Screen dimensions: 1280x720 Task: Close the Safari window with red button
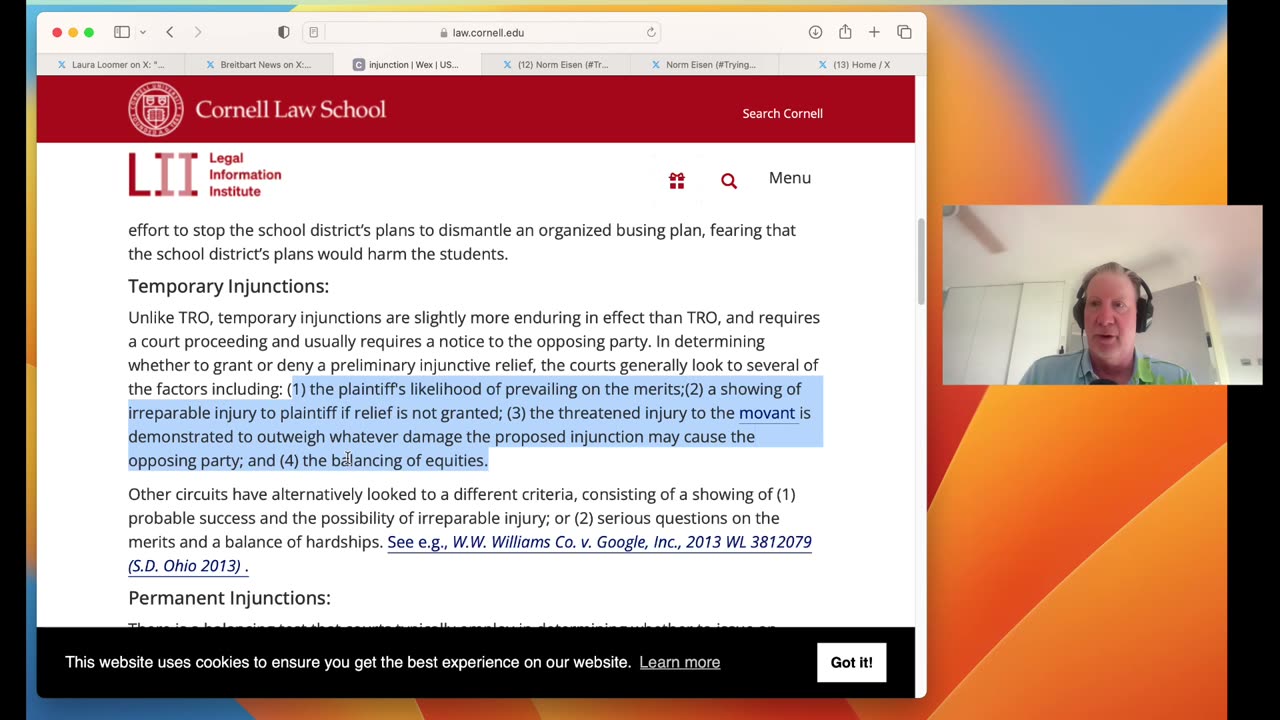point(57,33)
